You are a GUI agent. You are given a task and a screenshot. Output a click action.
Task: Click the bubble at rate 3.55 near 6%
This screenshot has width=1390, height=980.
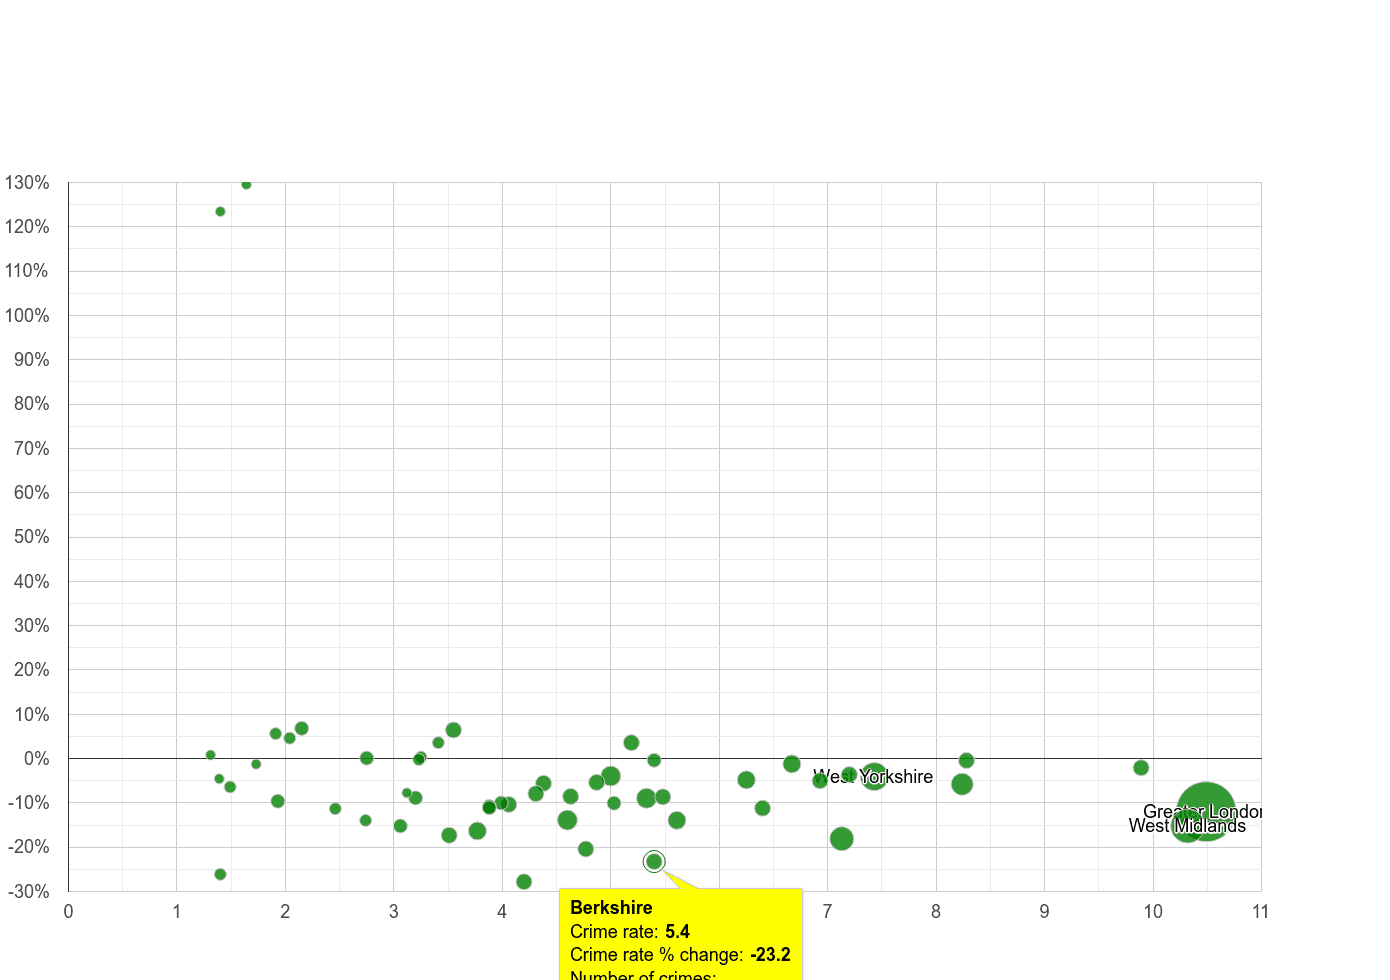click(x=453, y=730)
